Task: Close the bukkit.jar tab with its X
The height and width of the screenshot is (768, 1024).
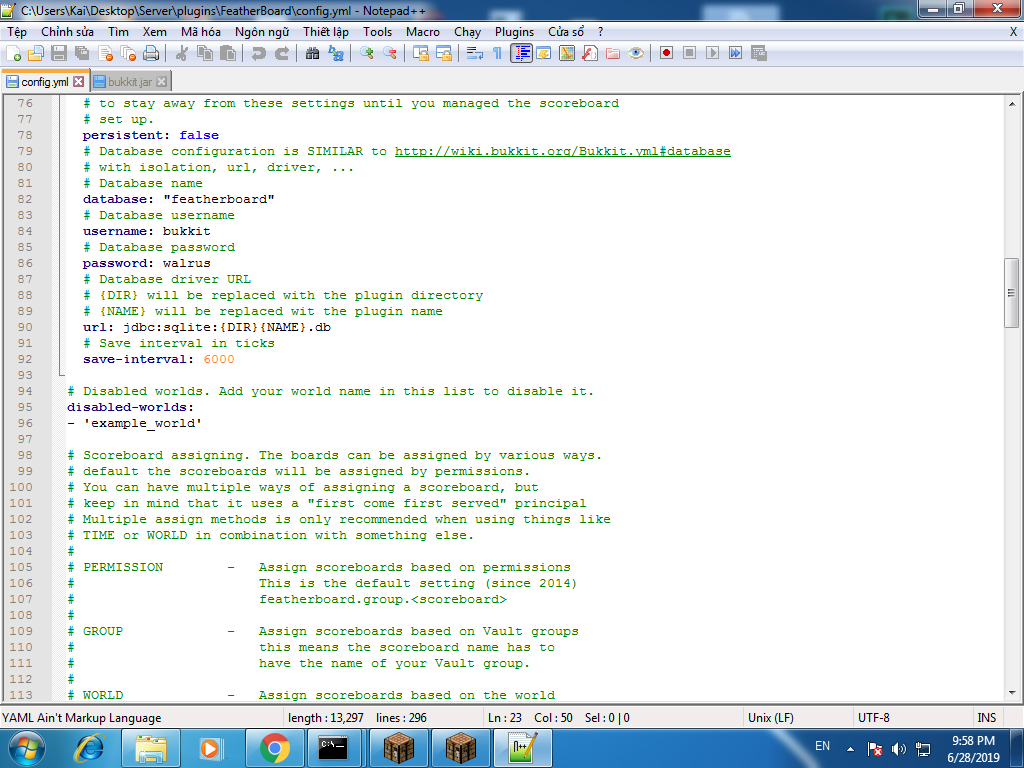Action: tap(161, 82)
